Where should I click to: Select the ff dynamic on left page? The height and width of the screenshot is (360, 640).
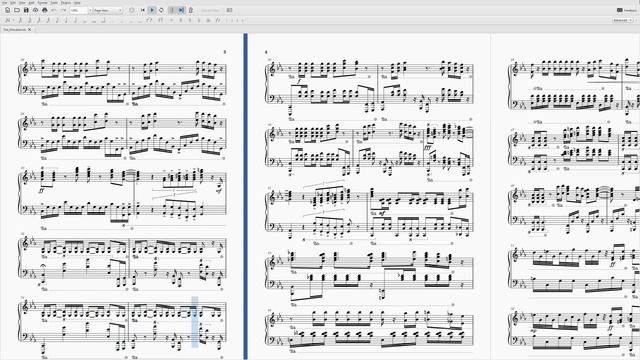41,190
